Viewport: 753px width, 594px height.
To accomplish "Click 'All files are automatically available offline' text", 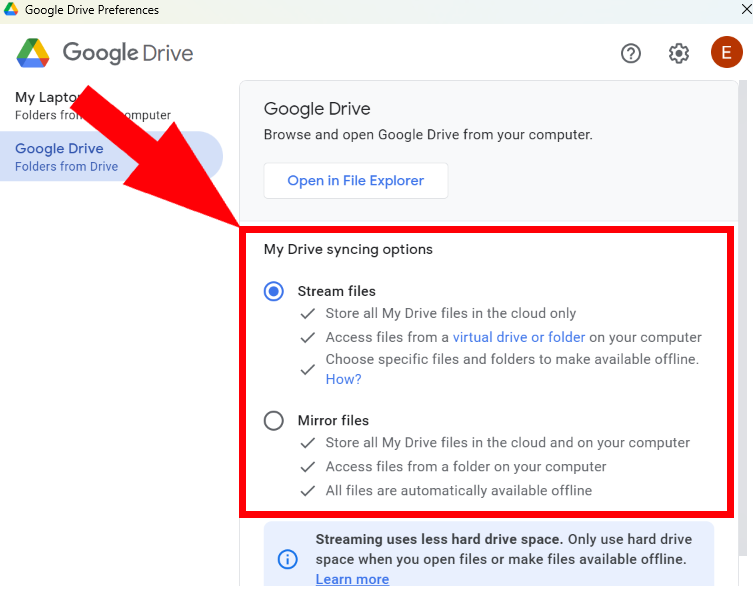I will tap(459, 490).
